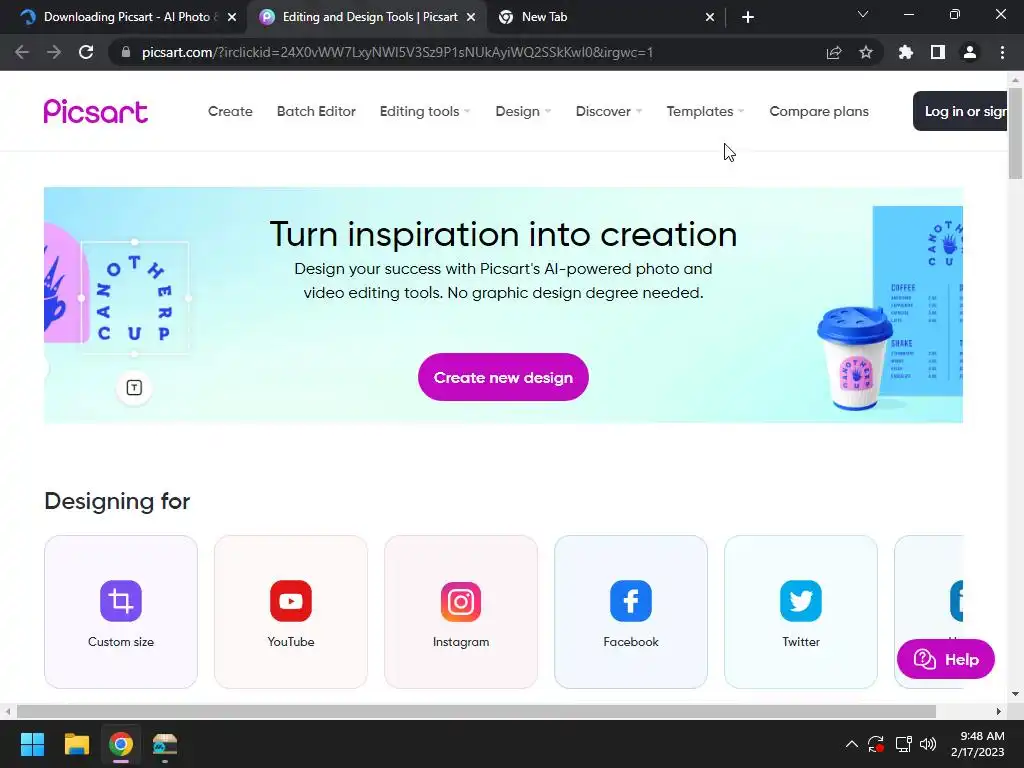1024x768 pixels.
Task: Open the Chrome profile icon
Action: pyautogui.click(x=970, y=52)
